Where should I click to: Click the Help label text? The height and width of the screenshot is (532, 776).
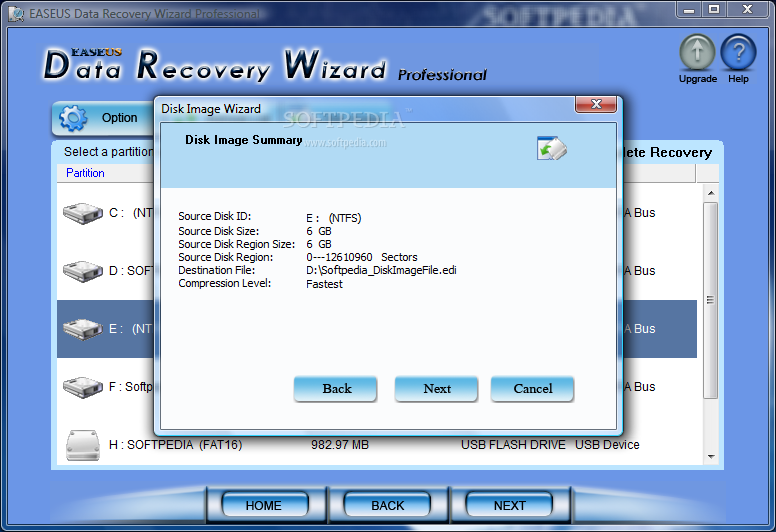pos(738,79)
